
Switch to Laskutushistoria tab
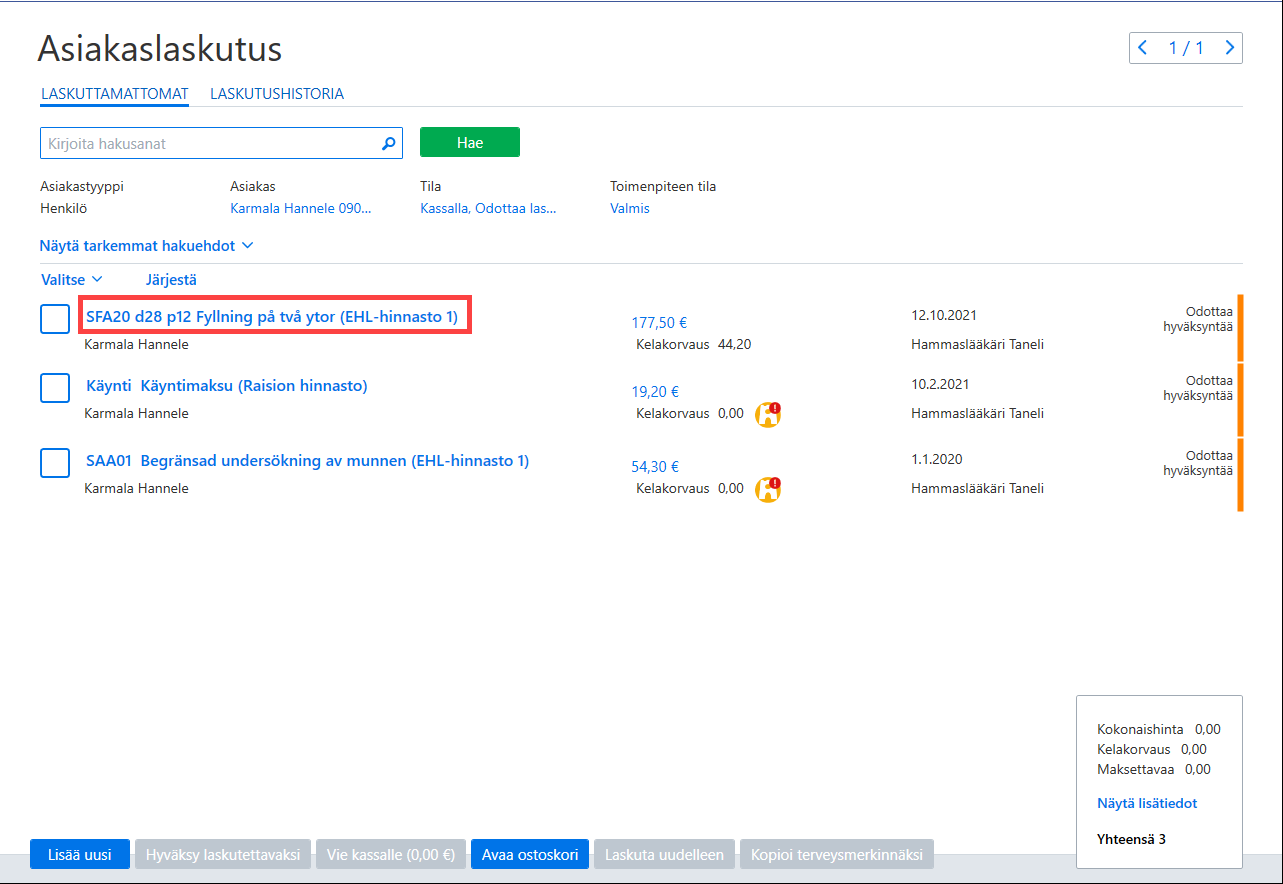277,94
